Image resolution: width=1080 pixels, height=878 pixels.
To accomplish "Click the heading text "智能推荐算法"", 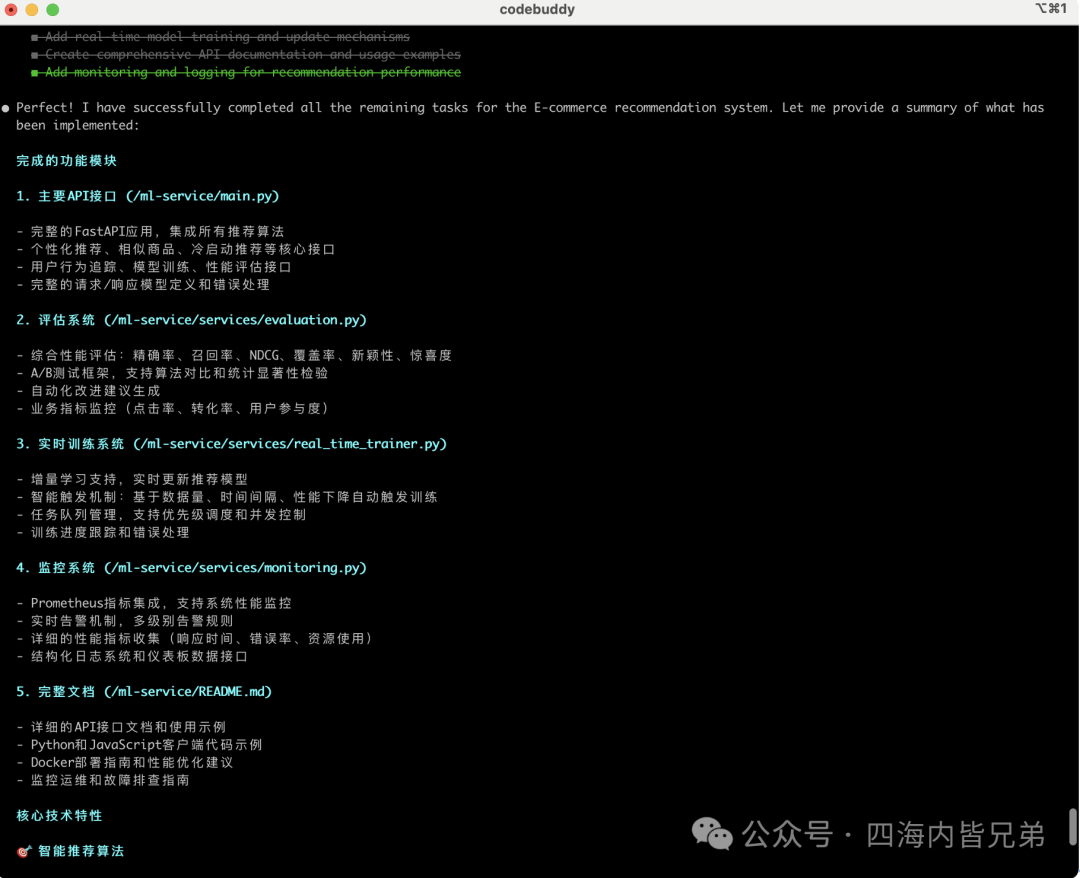I will pos(81,852).
